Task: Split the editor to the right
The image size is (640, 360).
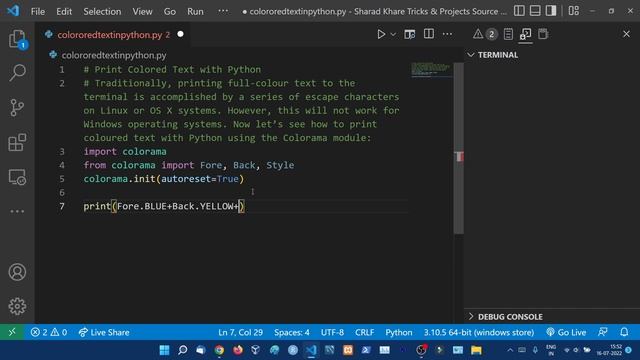Action: (429, 34)
